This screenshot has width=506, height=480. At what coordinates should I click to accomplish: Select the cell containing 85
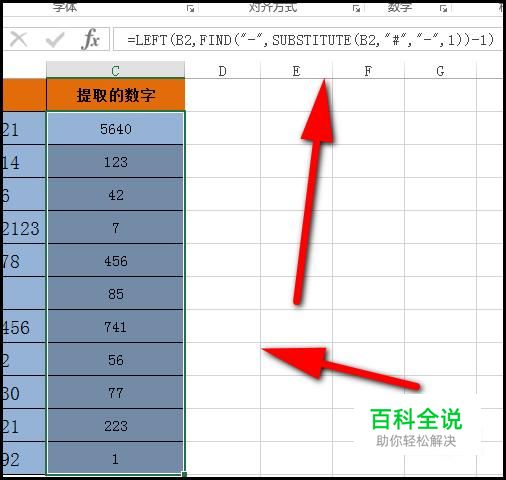tap(115, 293)
